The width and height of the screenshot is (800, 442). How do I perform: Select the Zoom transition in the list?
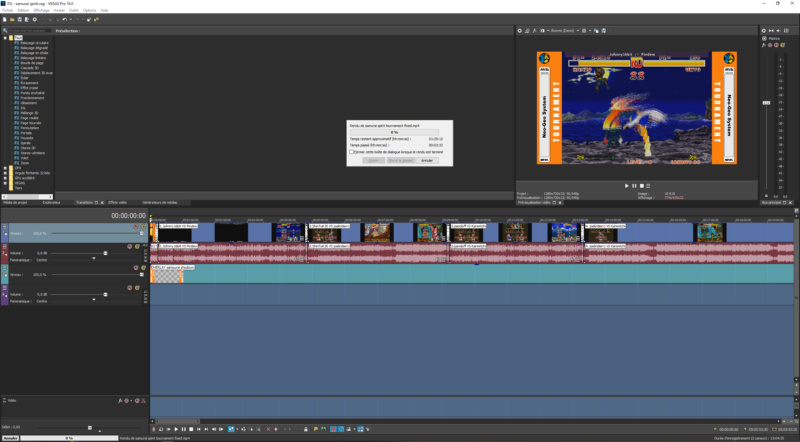tap(25, 163)
